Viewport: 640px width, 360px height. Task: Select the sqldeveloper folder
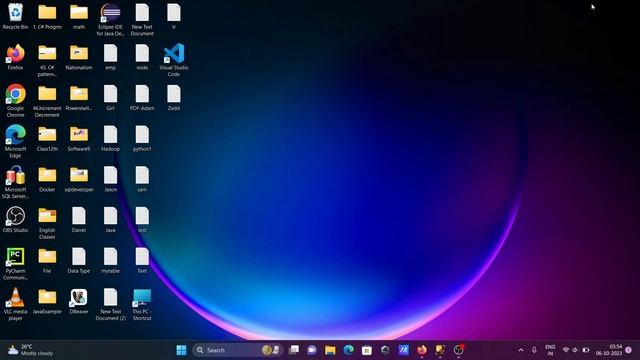79,179
